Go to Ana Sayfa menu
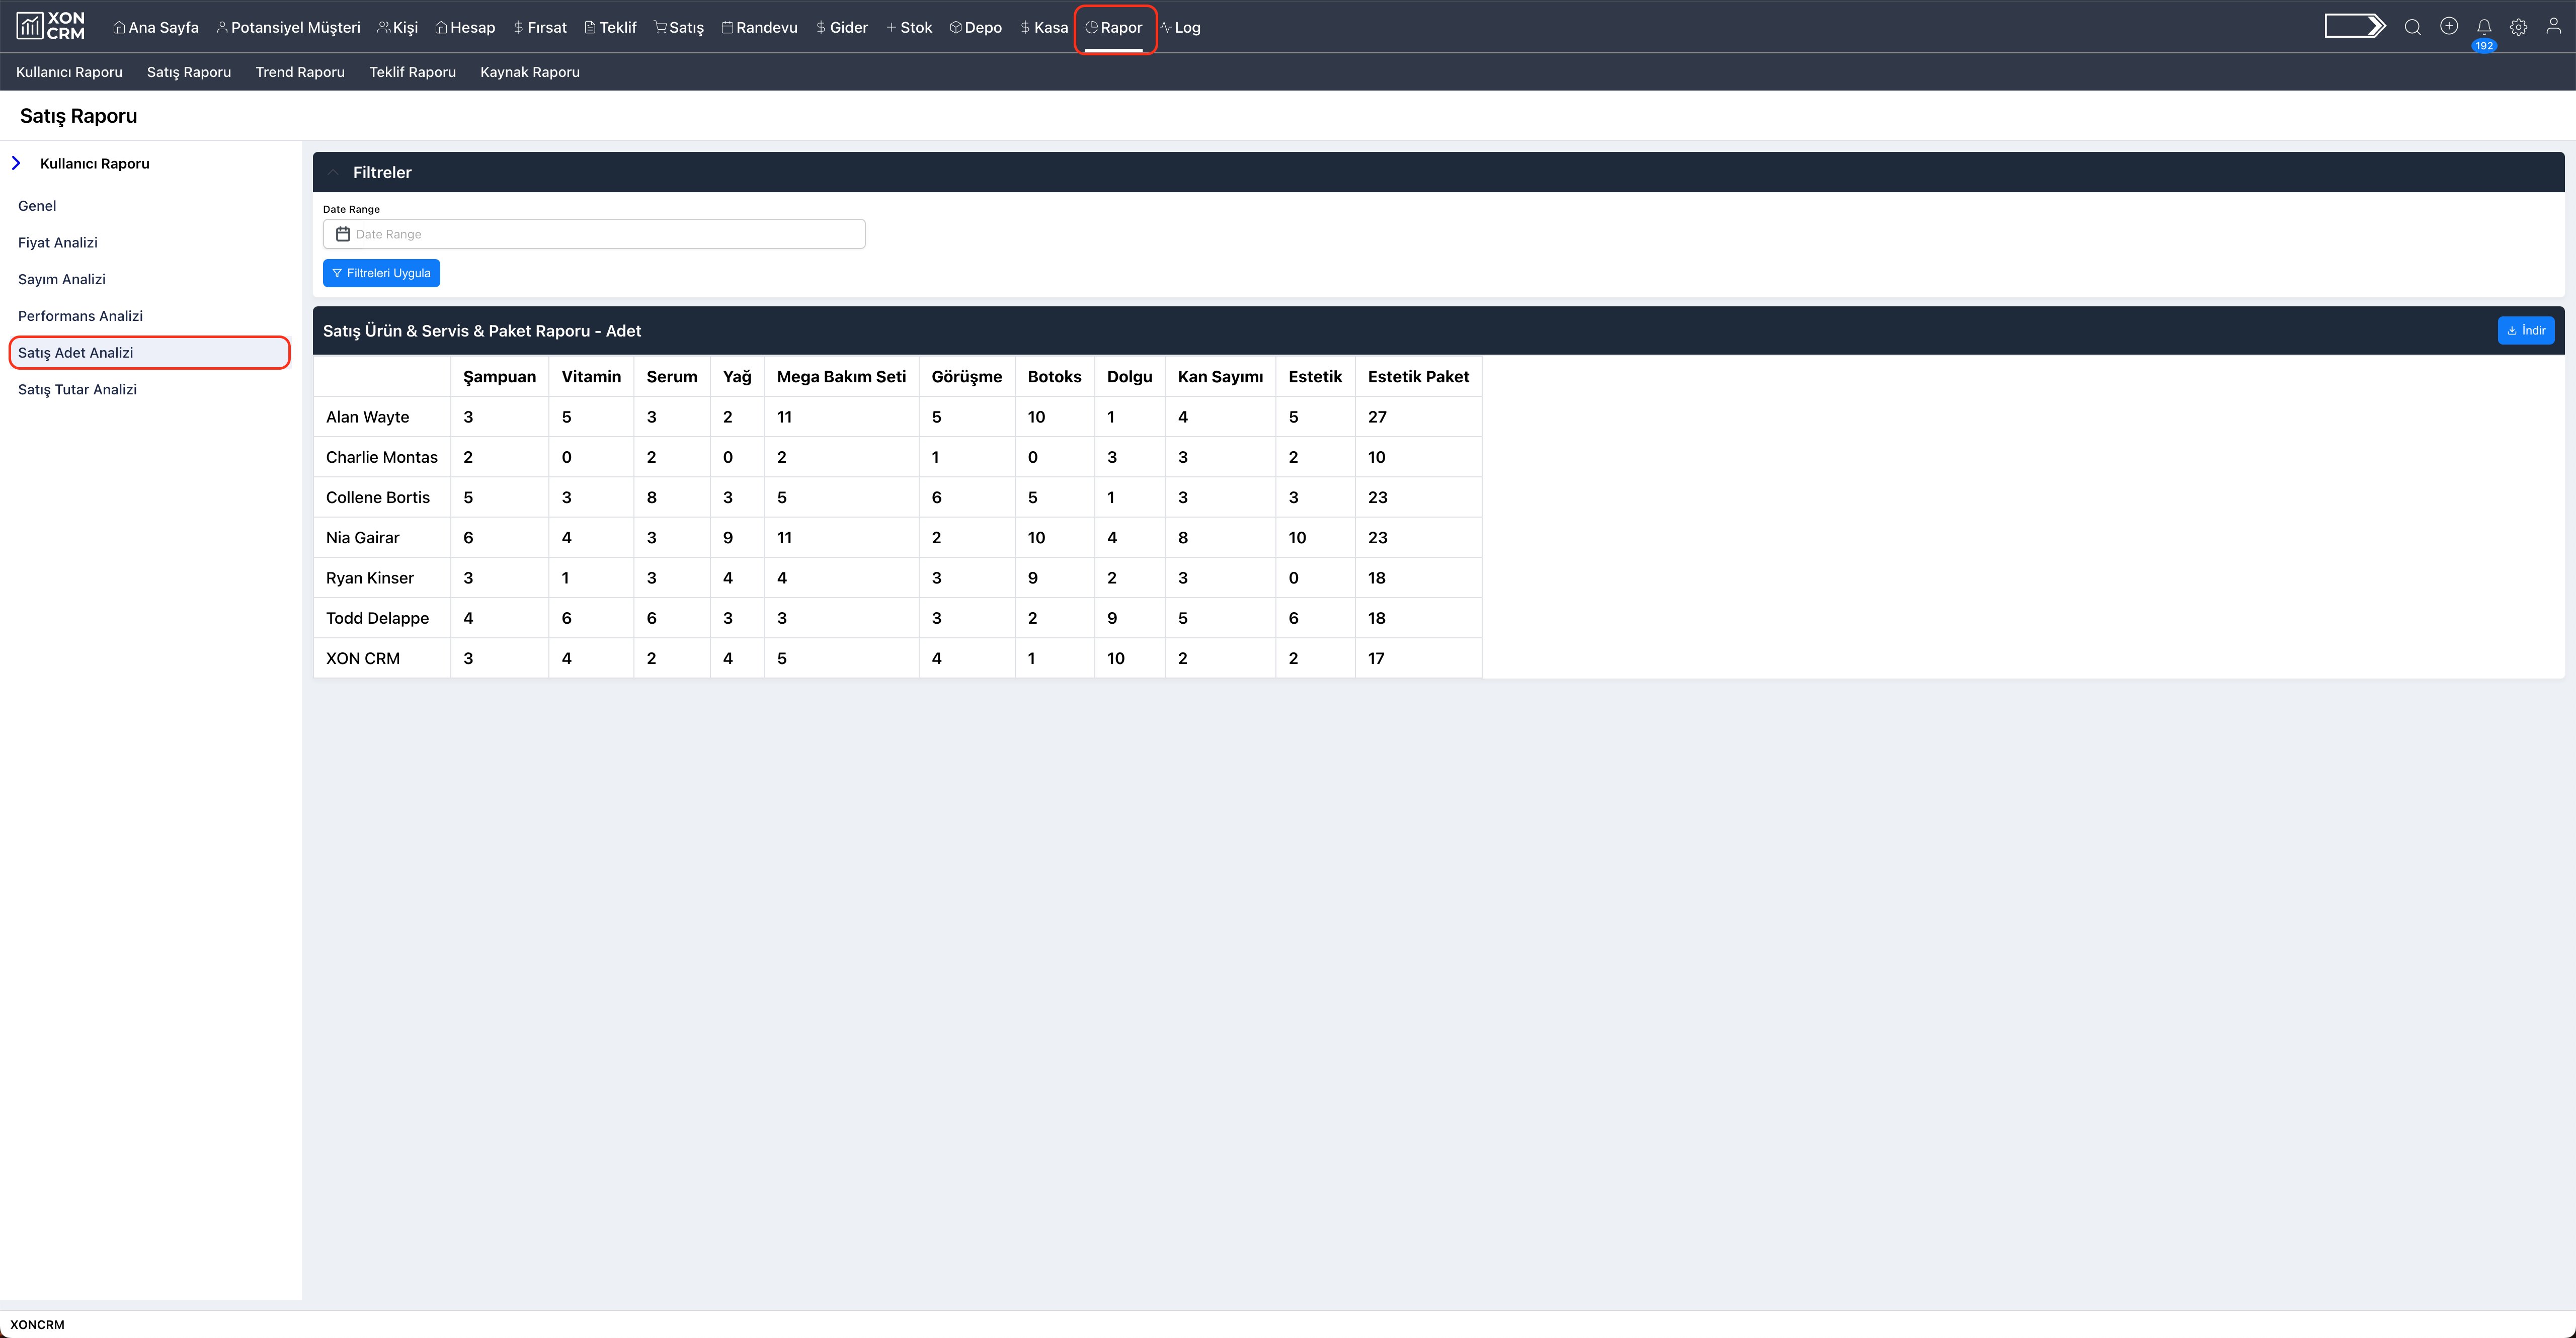 click(156, 27)
